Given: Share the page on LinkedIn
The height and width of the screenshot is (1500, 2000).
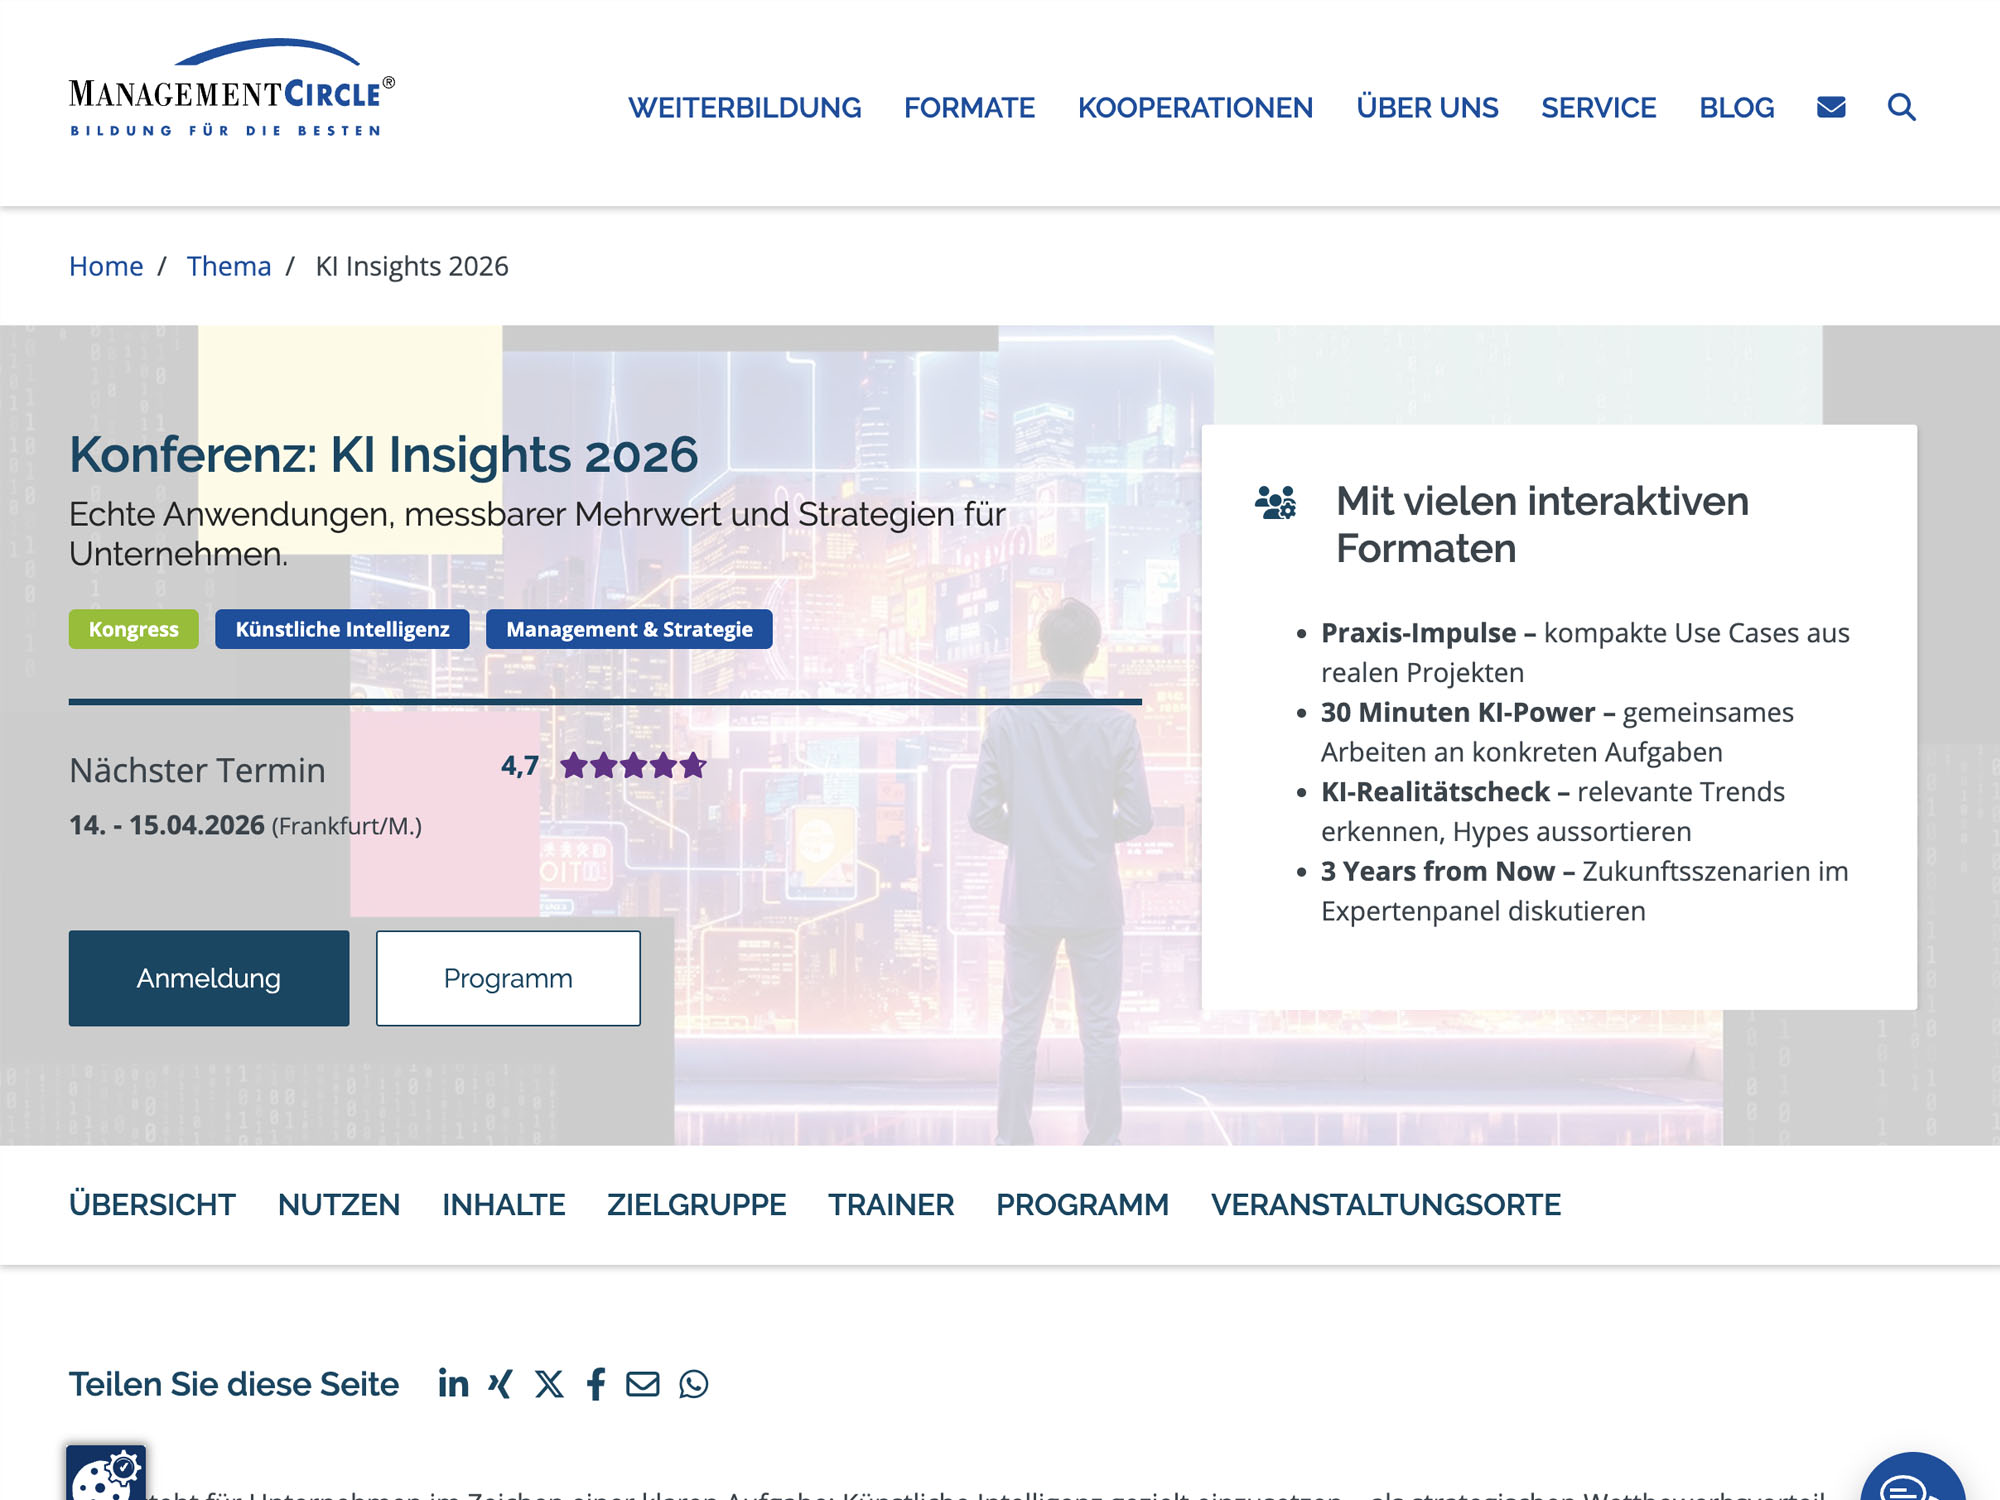Looking at the screenshot, I should (x=453, y=1384).
